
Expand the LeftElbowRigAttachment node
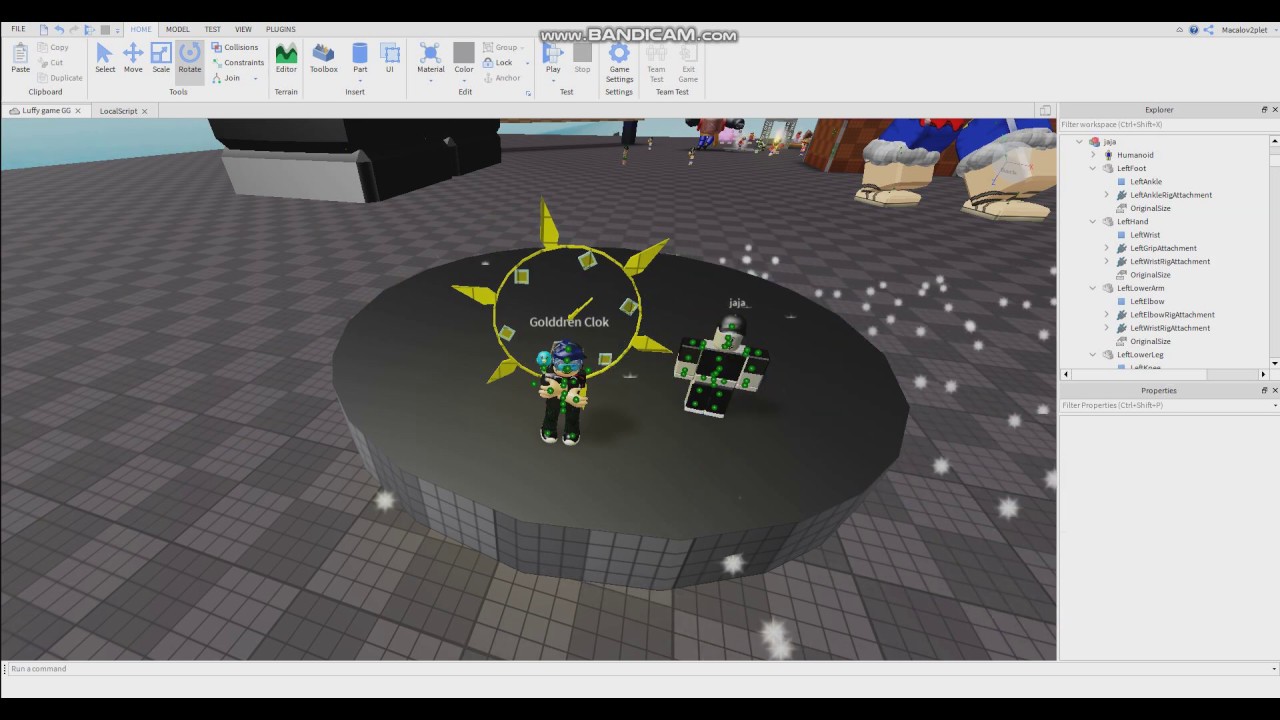point(1107,314)
